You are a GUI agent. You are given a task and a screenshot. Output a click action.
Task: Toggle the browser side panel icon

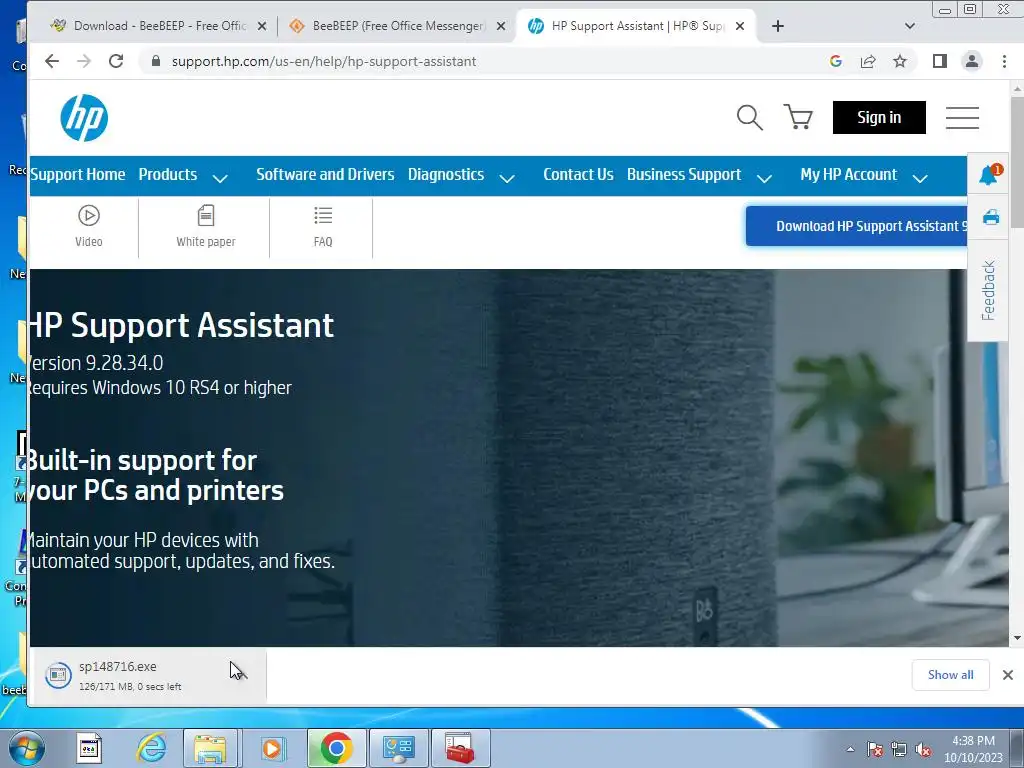pyautogui.click(x=940, y=61)
